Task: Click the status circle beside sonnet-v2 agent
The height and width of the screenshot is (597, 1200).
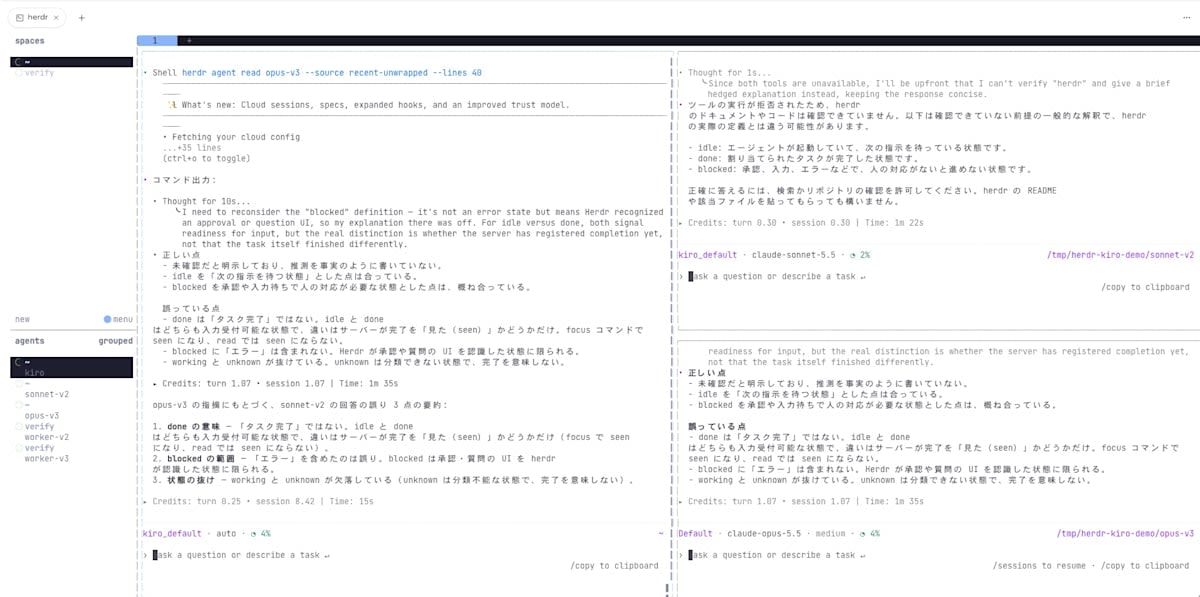Action: coord(18,383)
